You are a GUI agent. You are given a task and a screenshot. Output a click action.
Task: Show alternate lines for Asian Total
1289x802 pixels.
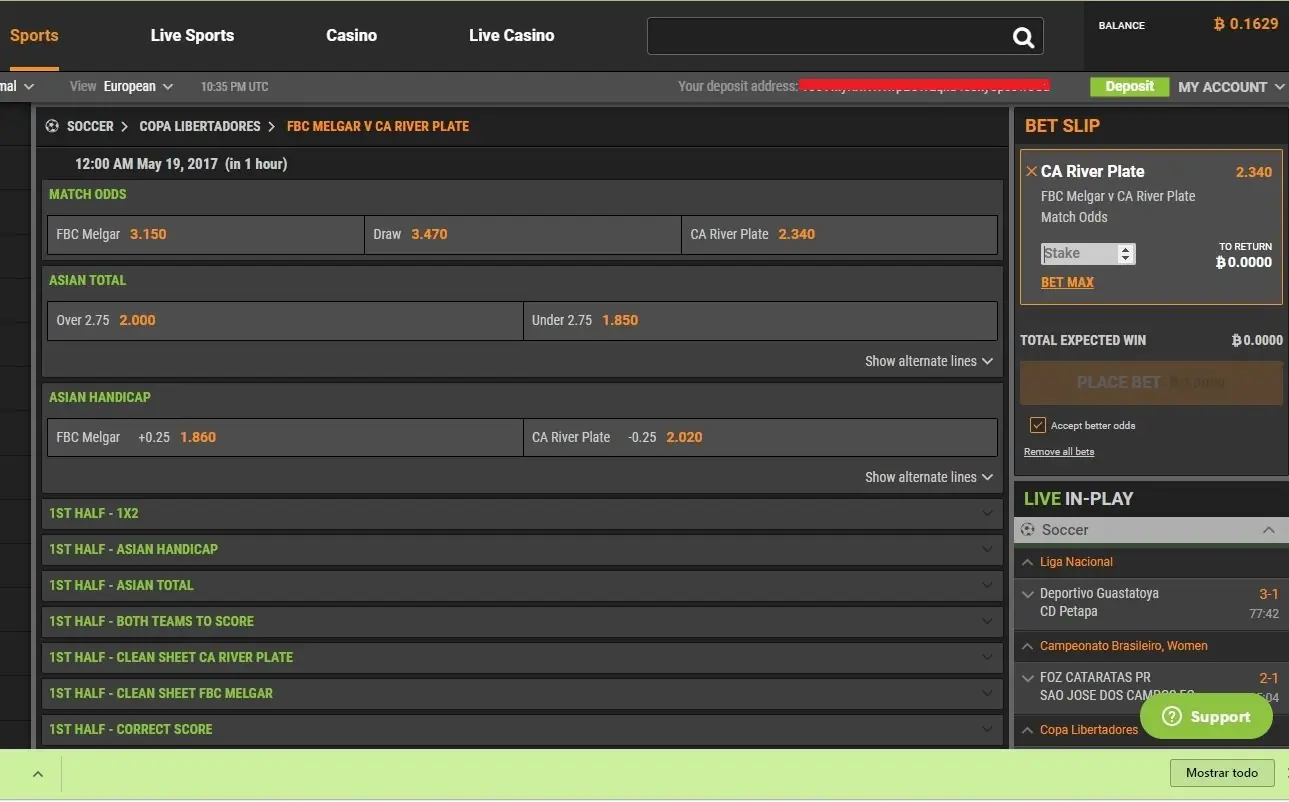pyautogui.click(x=927, y=361)
